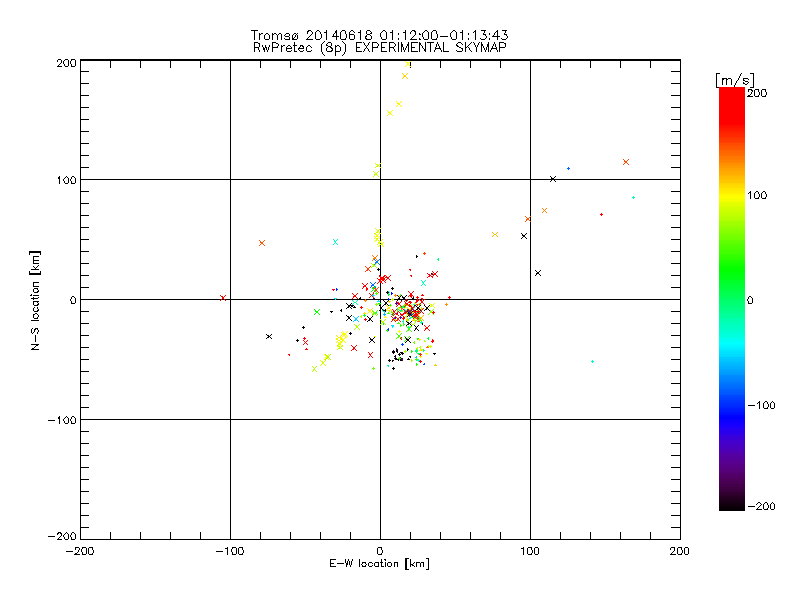Select the red X marker at far upper right
Viewport: 800px width, 600px height.
point(626,162)
